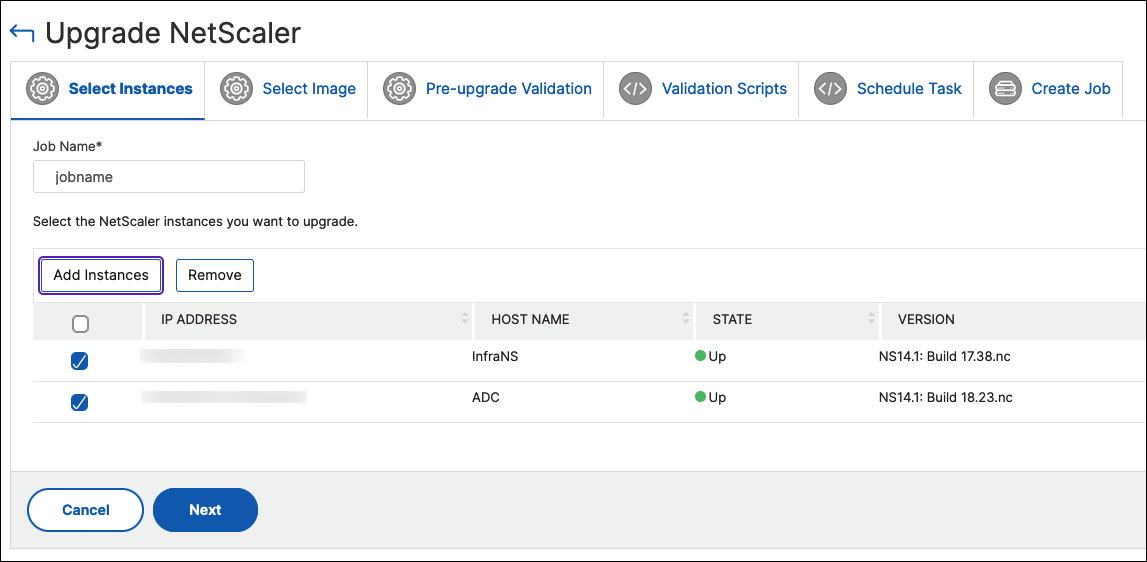1147x562 pixels.
Task: Open the Create Job tab label
Action: (1071, 89)
